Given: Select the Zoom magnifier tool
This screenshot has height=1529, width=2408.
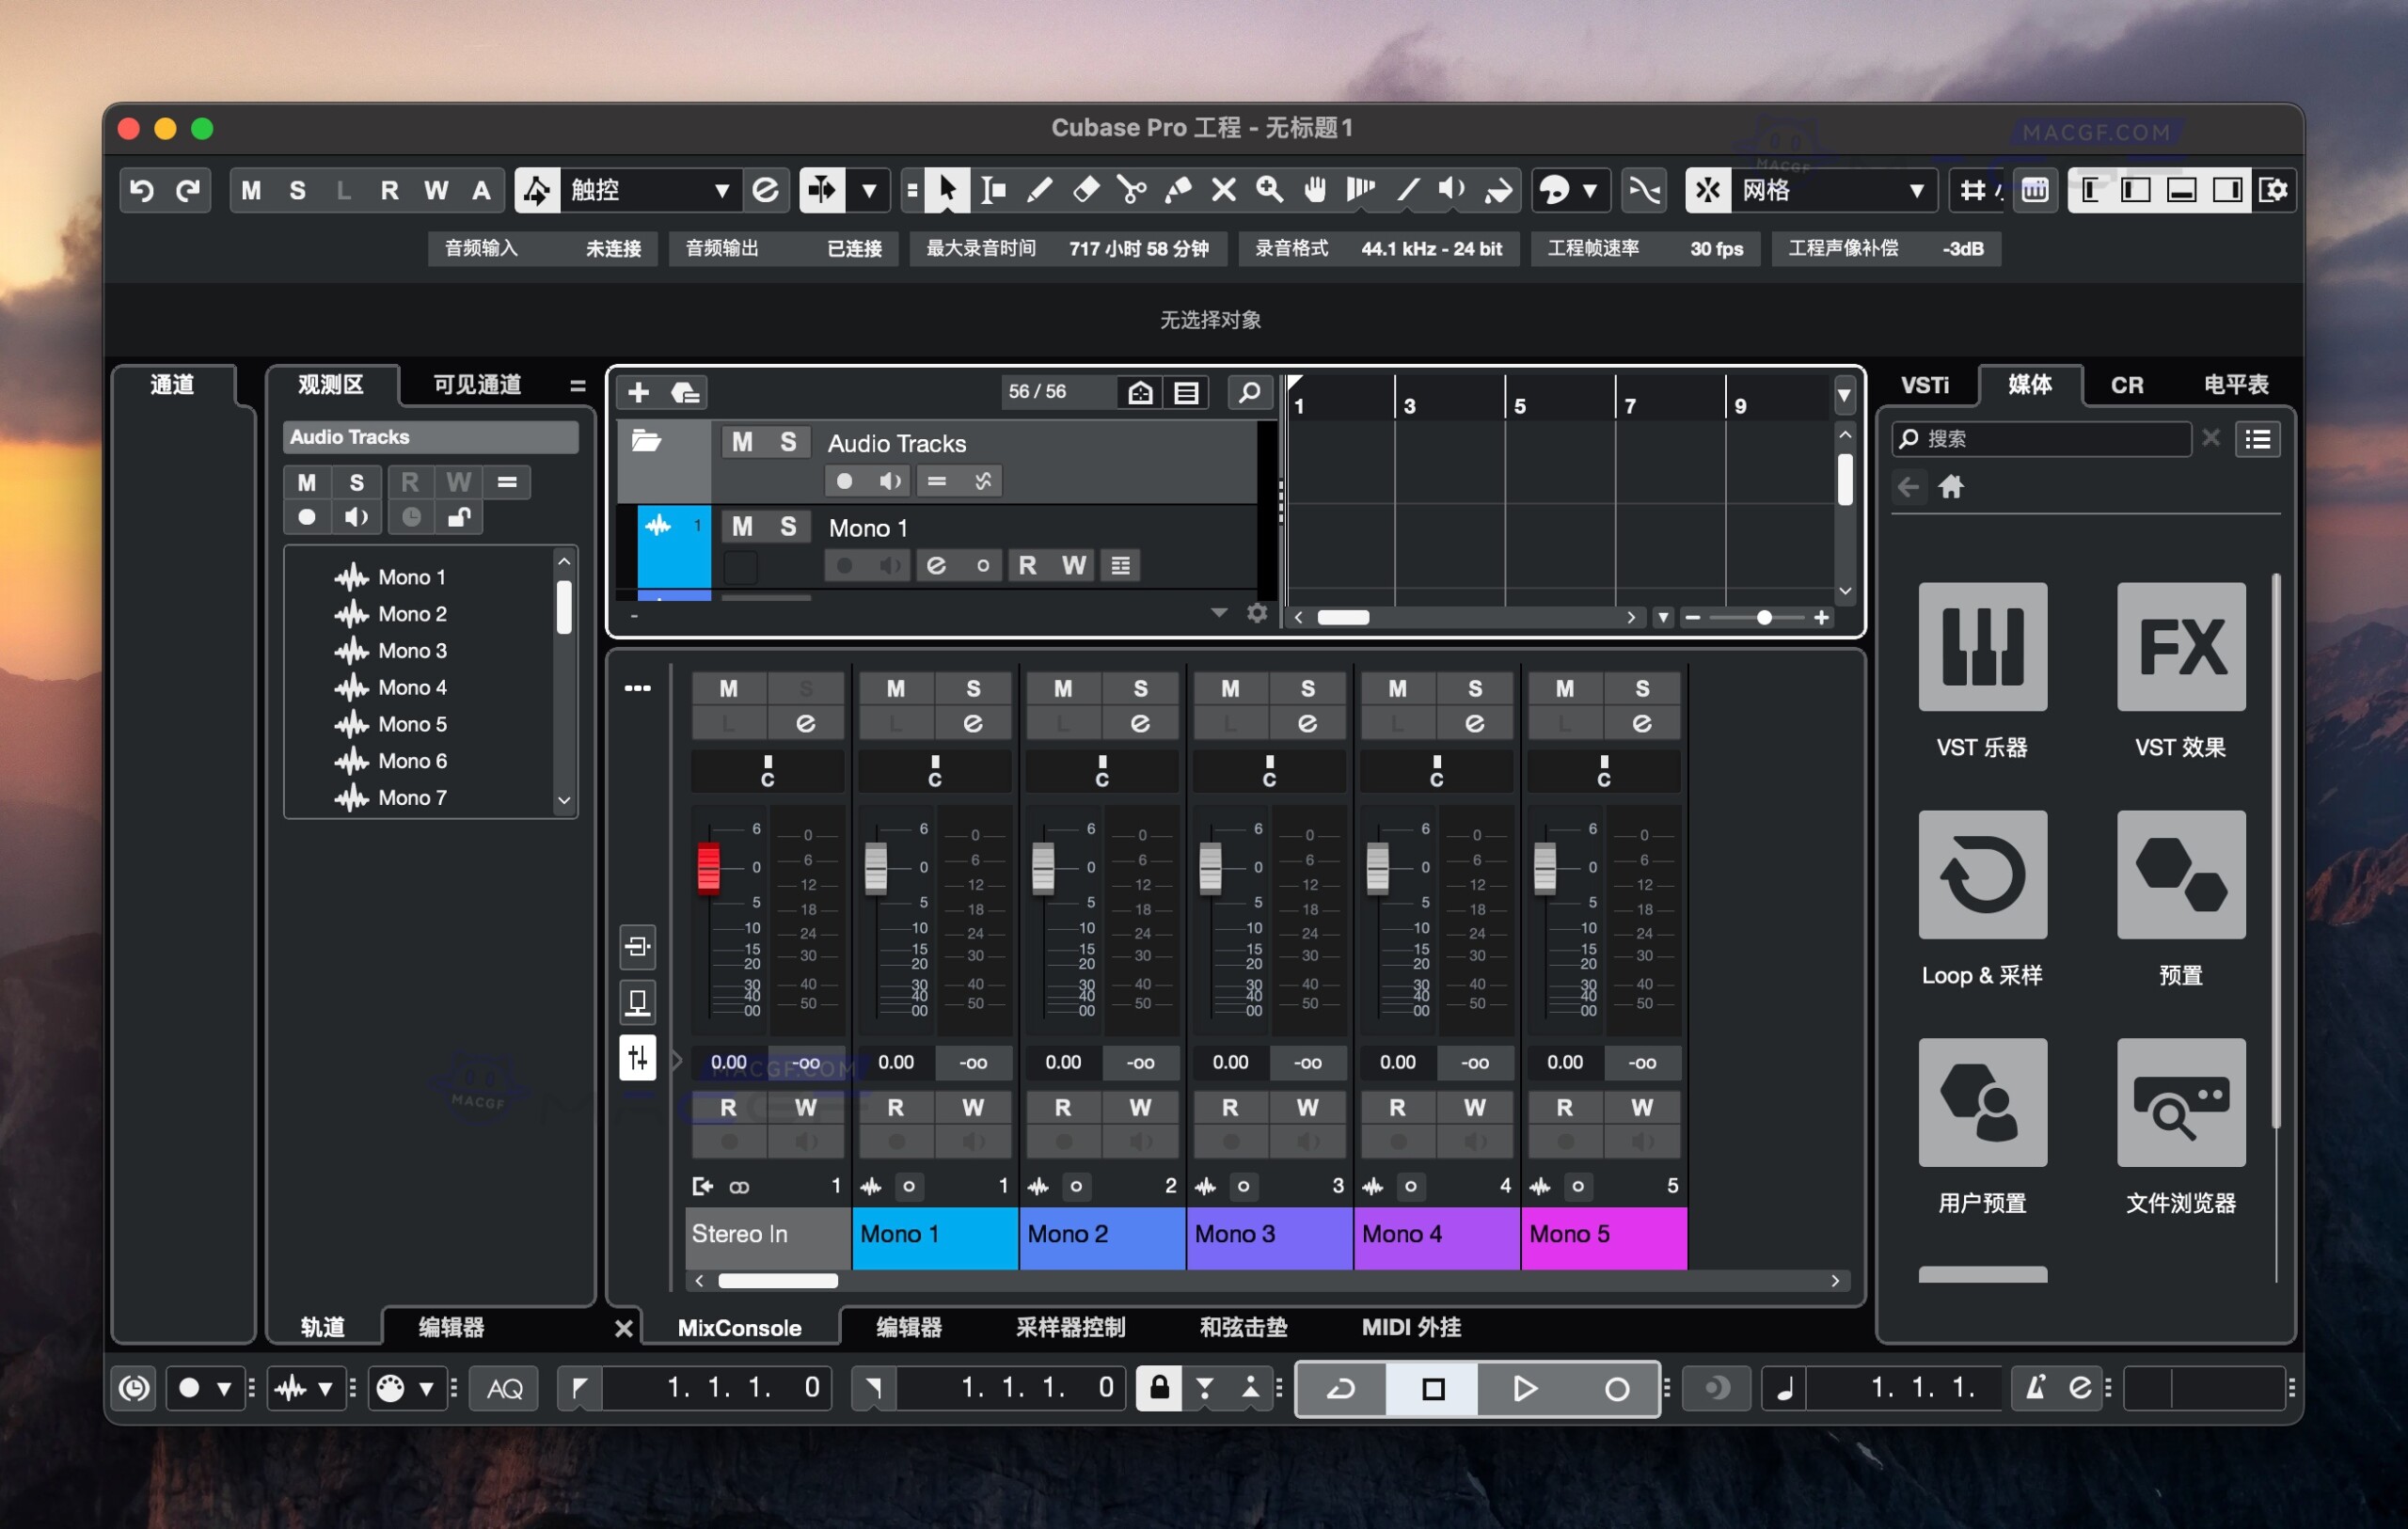Looking at the screenshot, I should (1269, 190).
